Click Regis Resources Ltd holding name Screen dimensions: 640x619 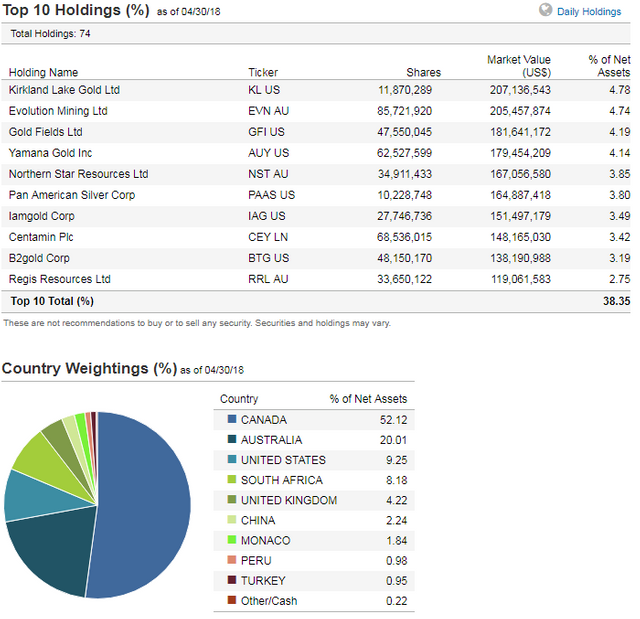click(60, 279)
